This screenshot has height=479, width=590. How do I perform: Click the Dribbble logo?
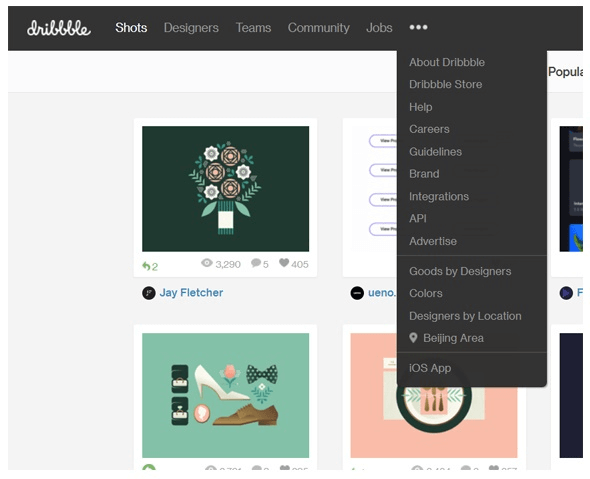tap(59, 28)
